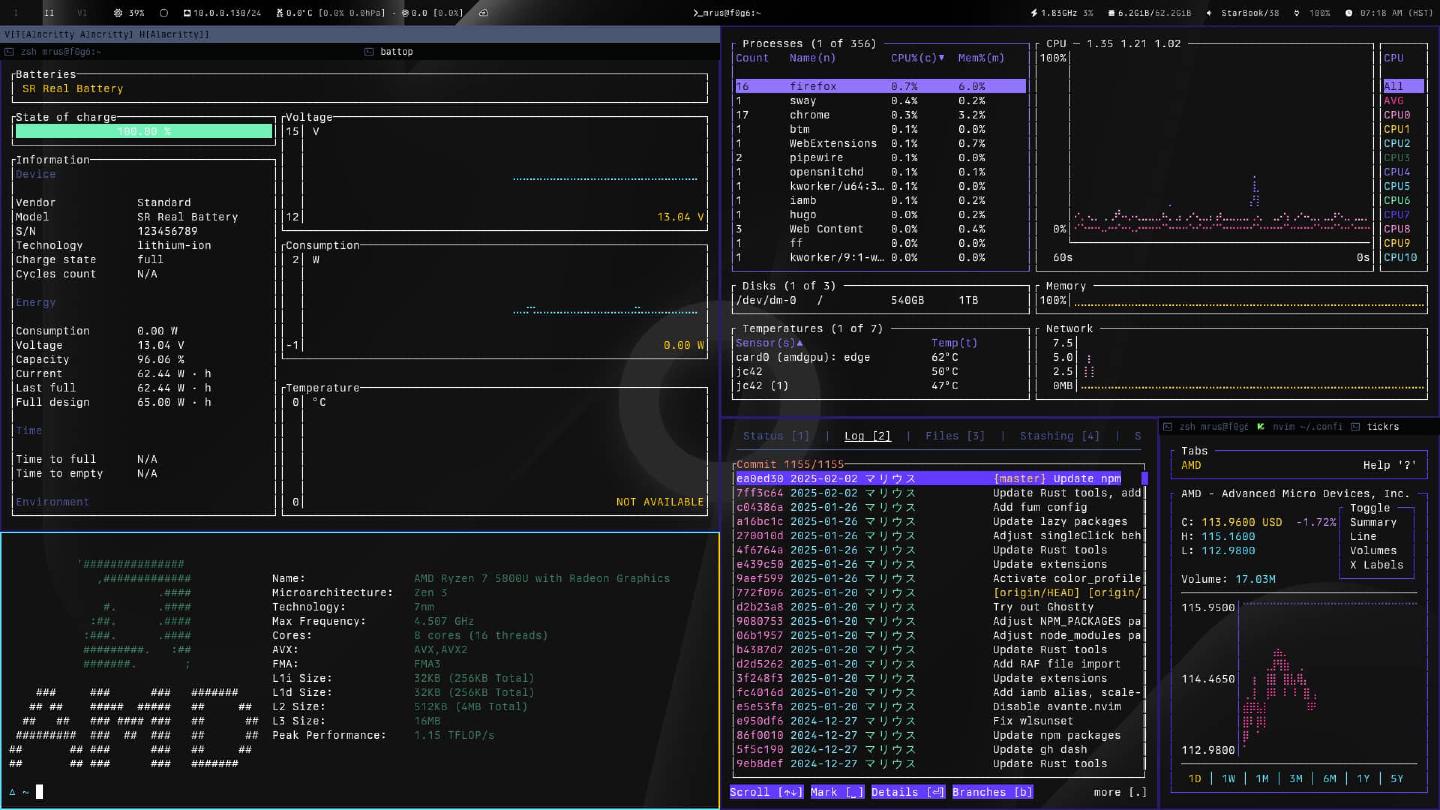
Task: Sort processes by Count column header
Action: (x=752, y=58)
